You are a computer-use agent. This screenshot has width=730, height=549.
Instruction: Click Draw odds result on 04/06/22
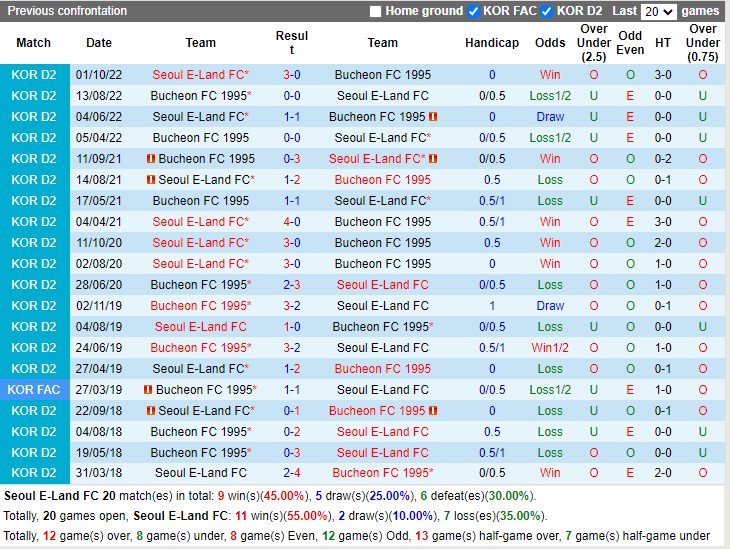tap(550, 117)
